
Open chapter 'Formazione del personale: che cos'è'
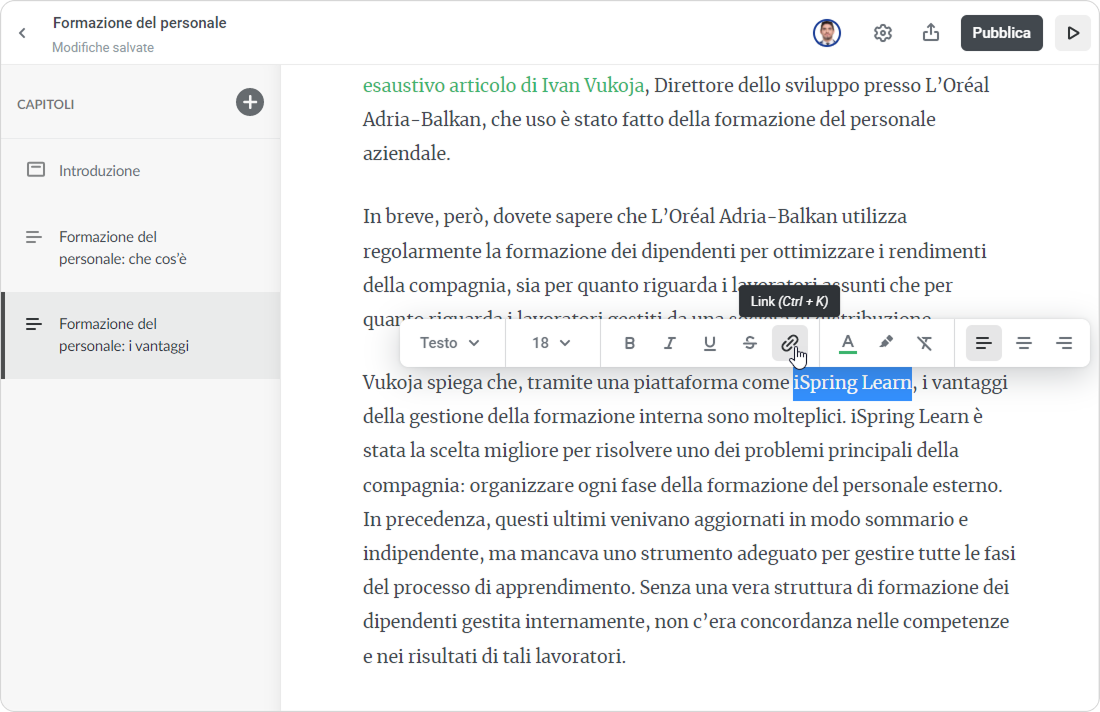(122, 248)
